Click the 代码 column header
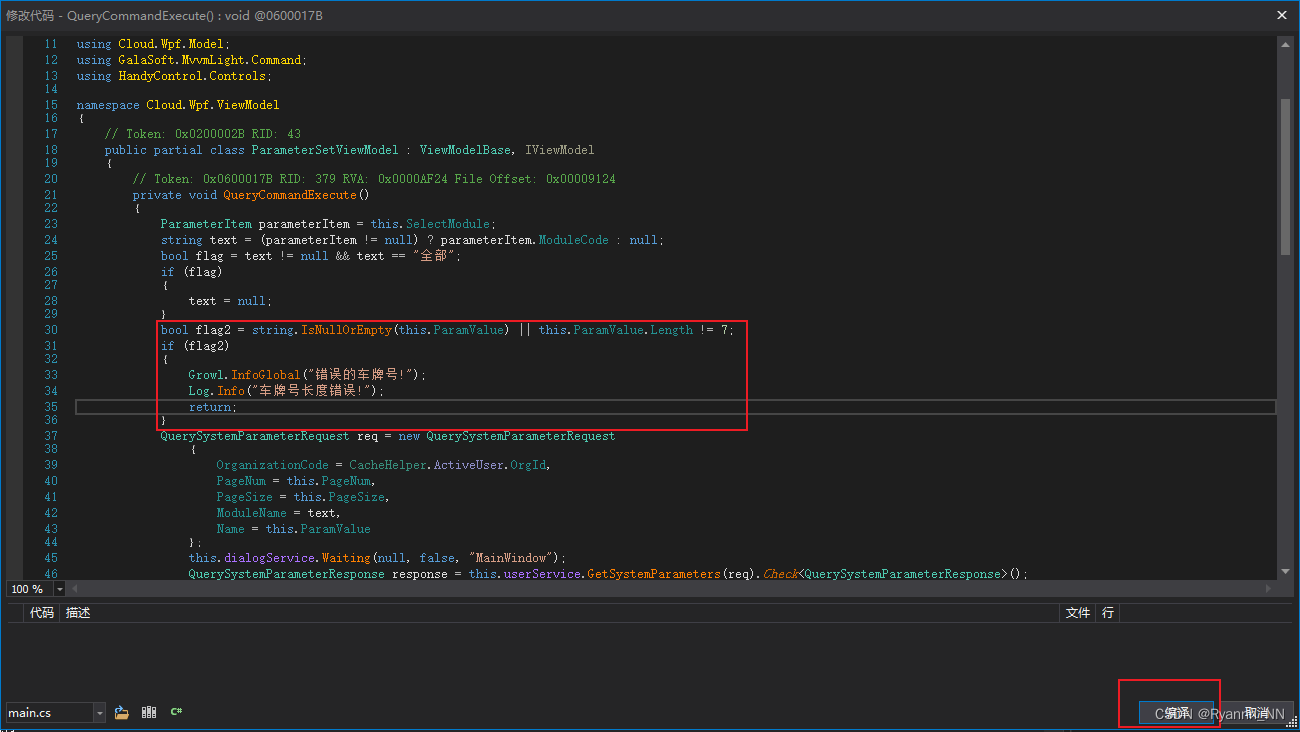 42,612
